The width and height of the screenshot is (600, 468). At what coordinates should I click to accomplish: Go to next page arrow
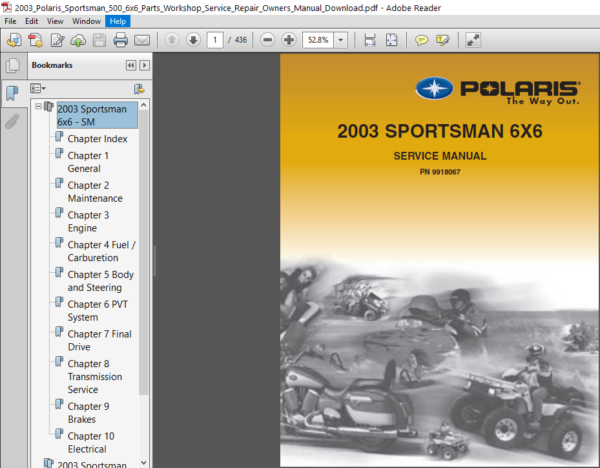193,40
